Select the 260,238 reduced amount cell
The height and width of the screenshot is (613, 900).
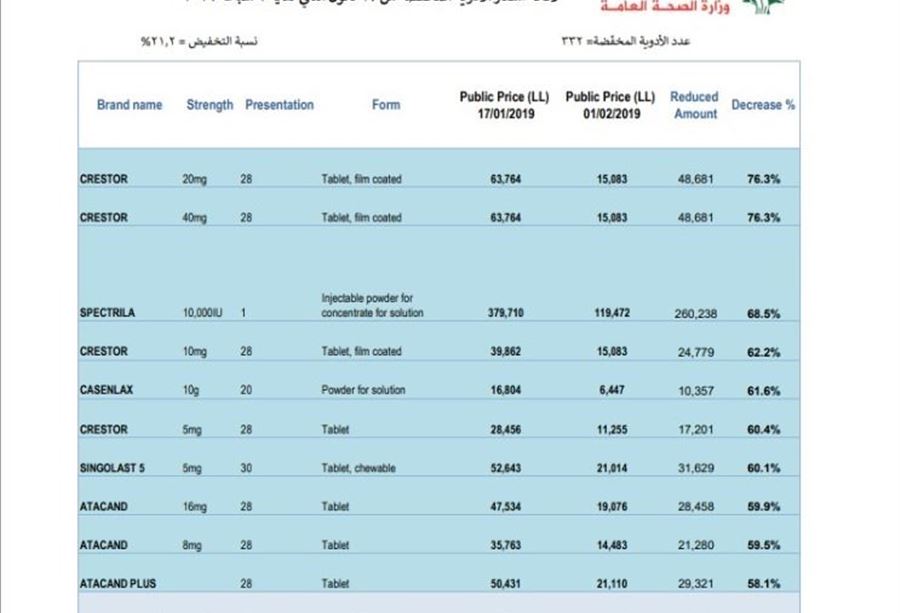pos(695,313)
